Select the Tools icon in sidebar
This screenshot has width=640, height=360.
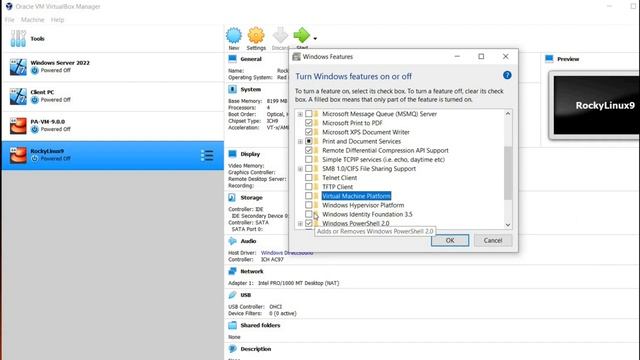(18, 38)
